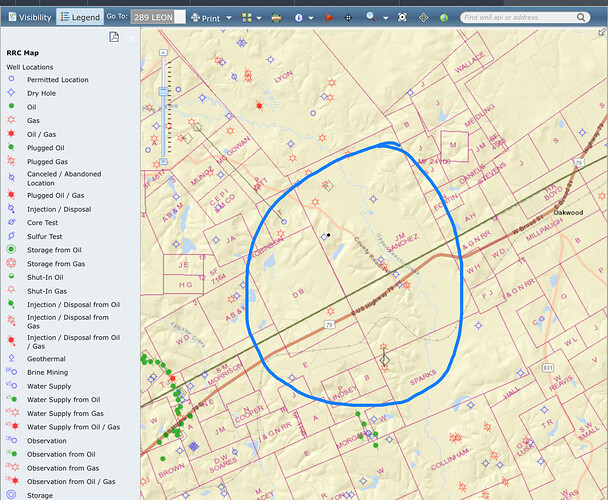Select the crosshair locate tool
The height and width of the screenshot is (500, 608).
click(x=348, y=17)
